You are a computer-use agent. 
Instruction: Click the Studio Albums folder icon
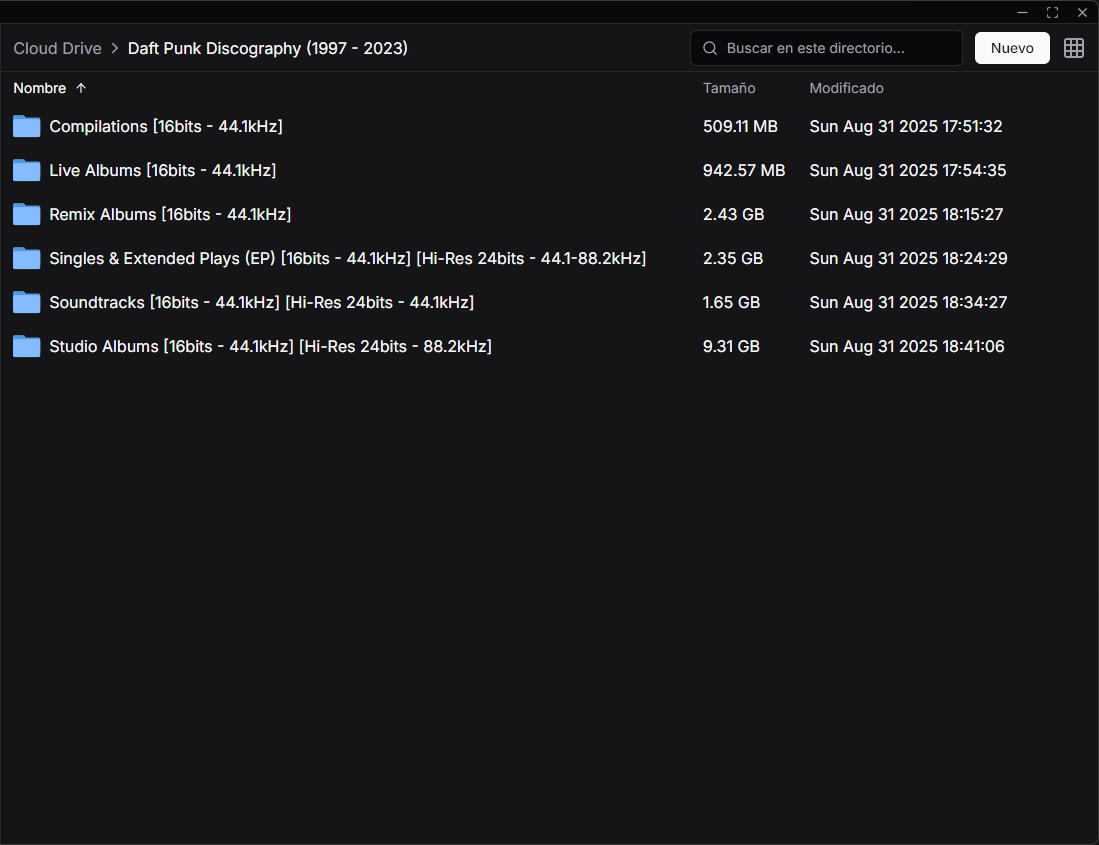(x=27, y=346)
